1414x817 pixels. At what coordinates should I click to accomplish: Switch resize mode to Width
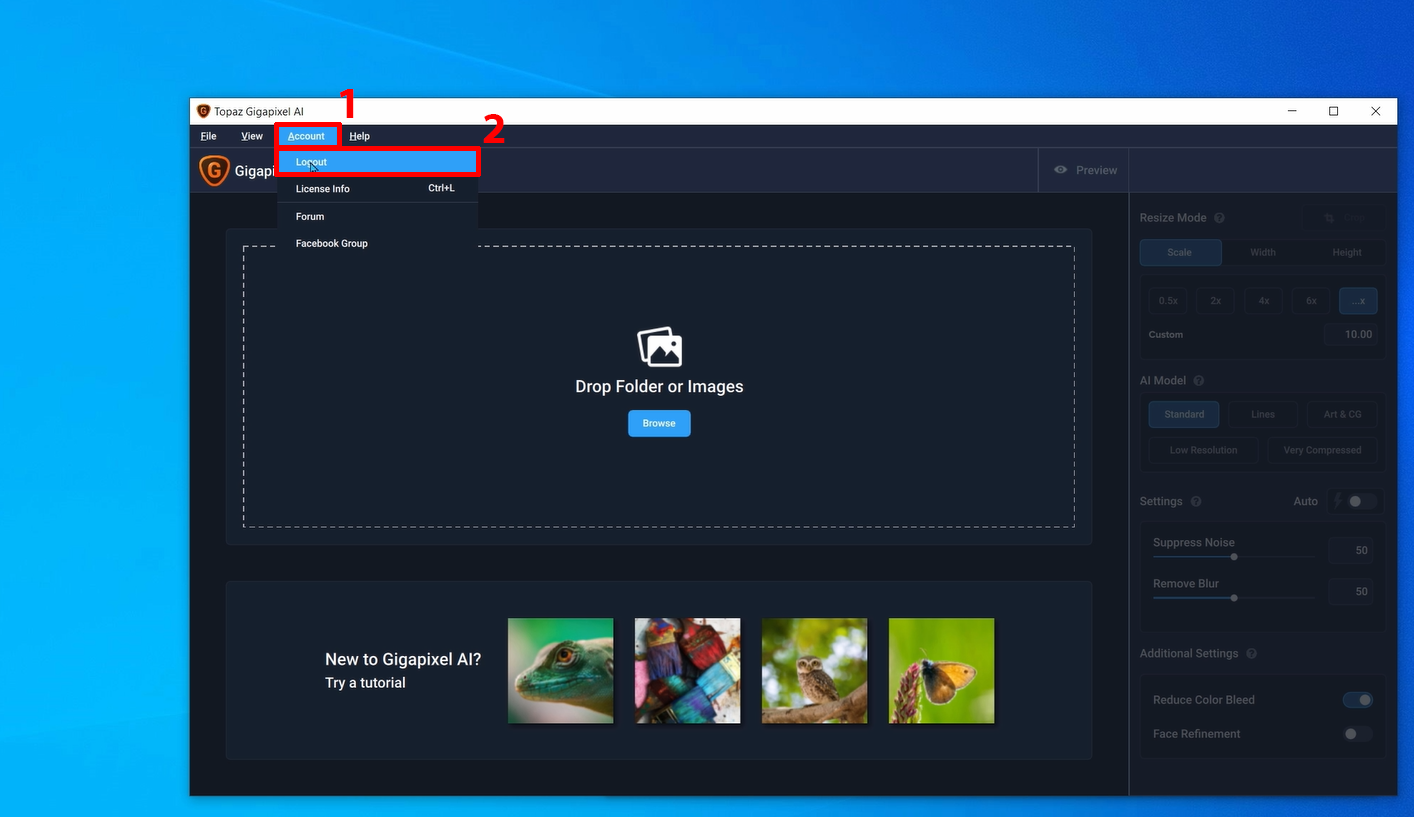point(1263,252)
